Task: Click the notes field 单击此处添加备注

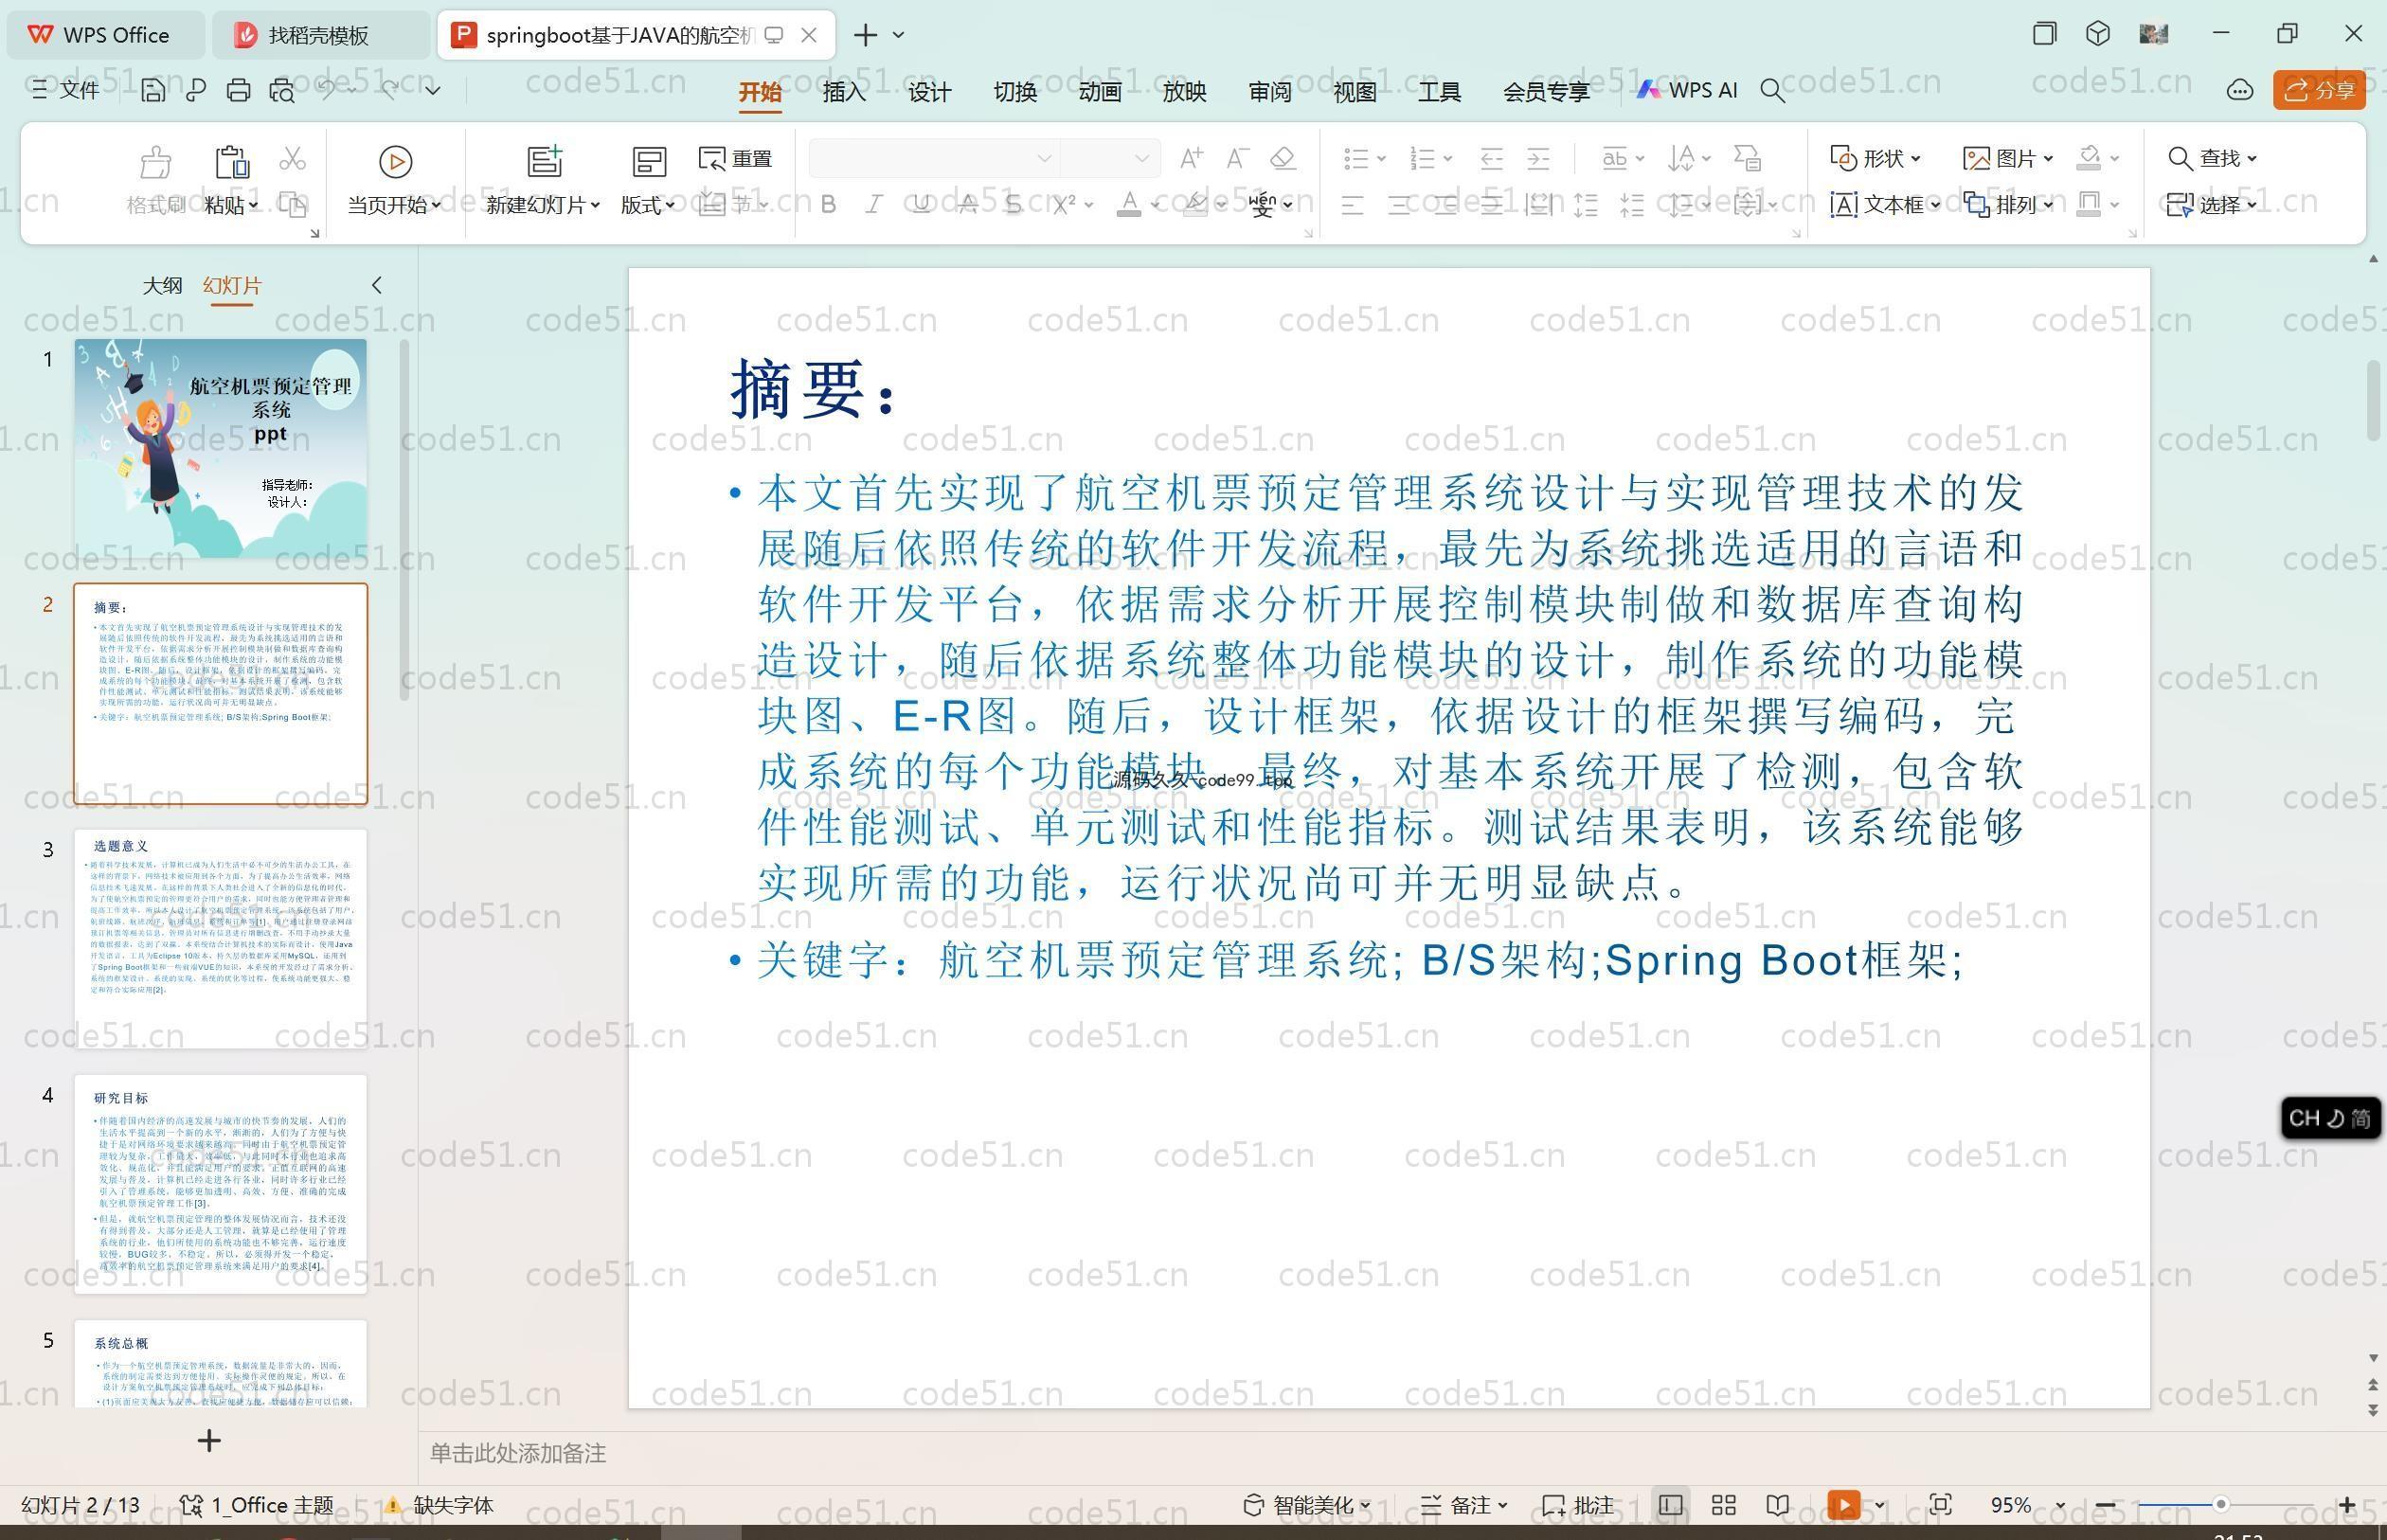Action: (x=518, y=1453)
